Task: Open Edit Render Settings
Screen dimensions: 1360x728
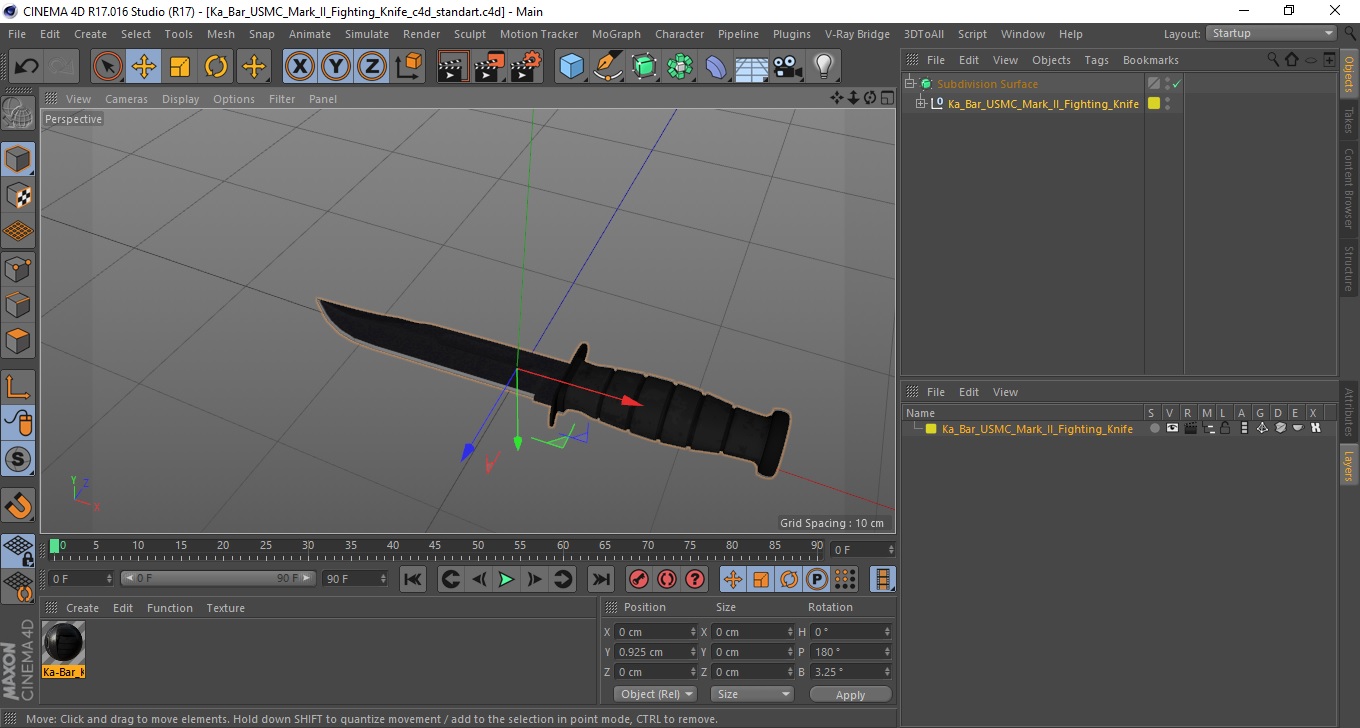Action: 526,67
